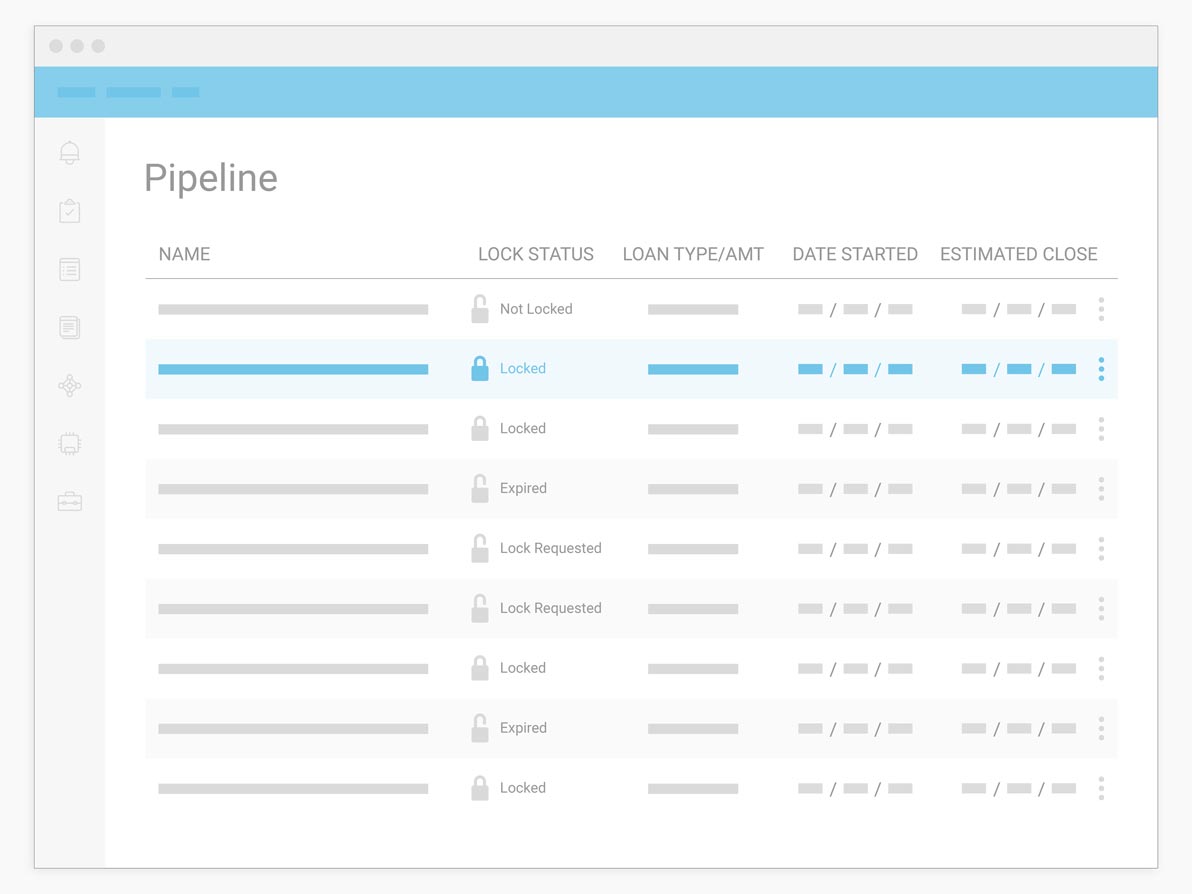
Task: Select the second Lock Requested status text
Action: pos(550,608)
